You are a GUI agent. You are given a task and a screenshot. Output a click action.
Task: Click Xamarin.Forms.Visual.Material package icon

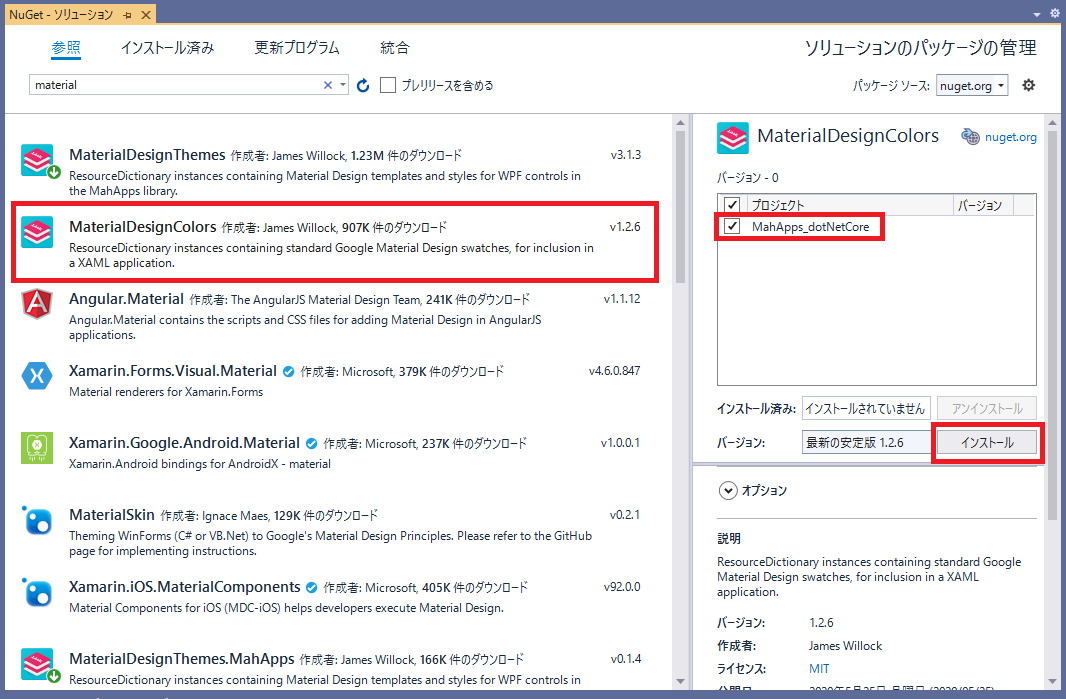pyautogui.click(x=37, y=376)
